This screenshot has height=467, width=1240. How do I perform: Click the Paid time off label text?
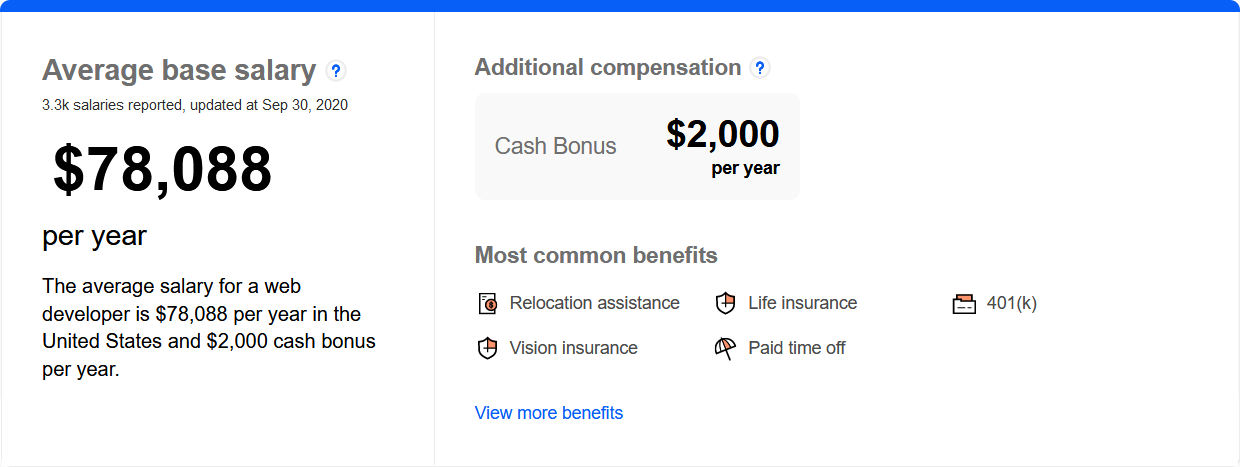[797, 348]
